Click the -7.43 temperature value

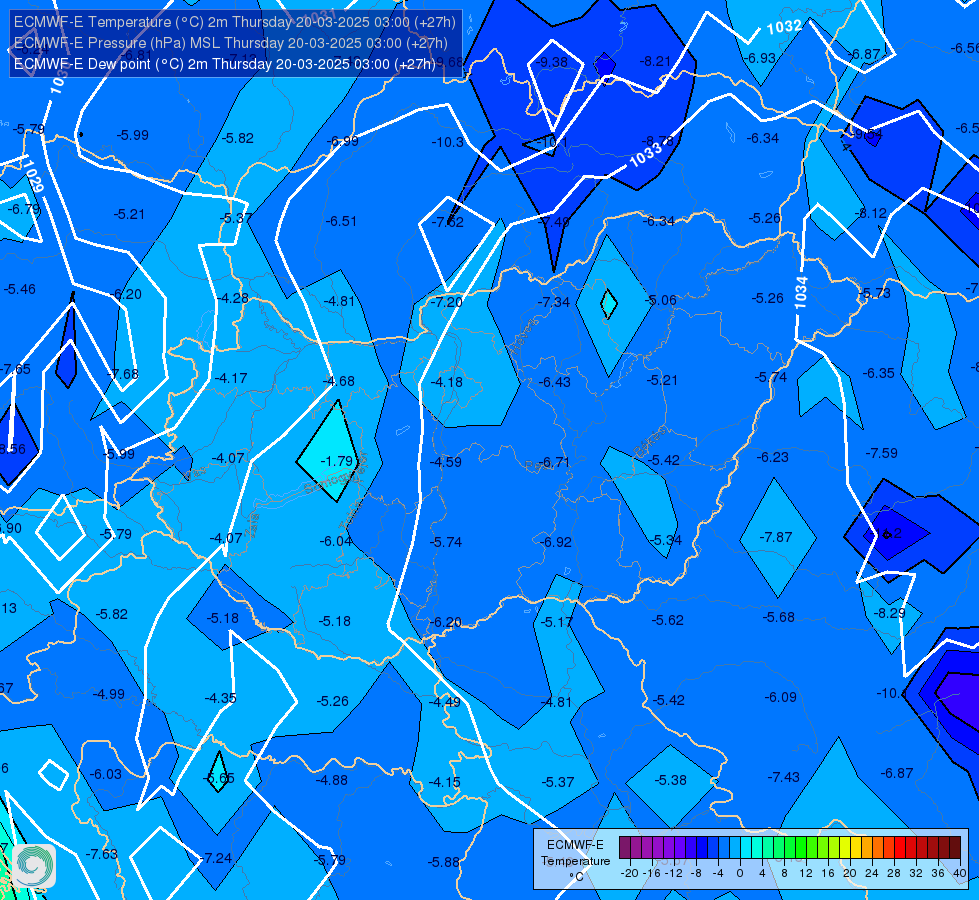tap(784, 777)
